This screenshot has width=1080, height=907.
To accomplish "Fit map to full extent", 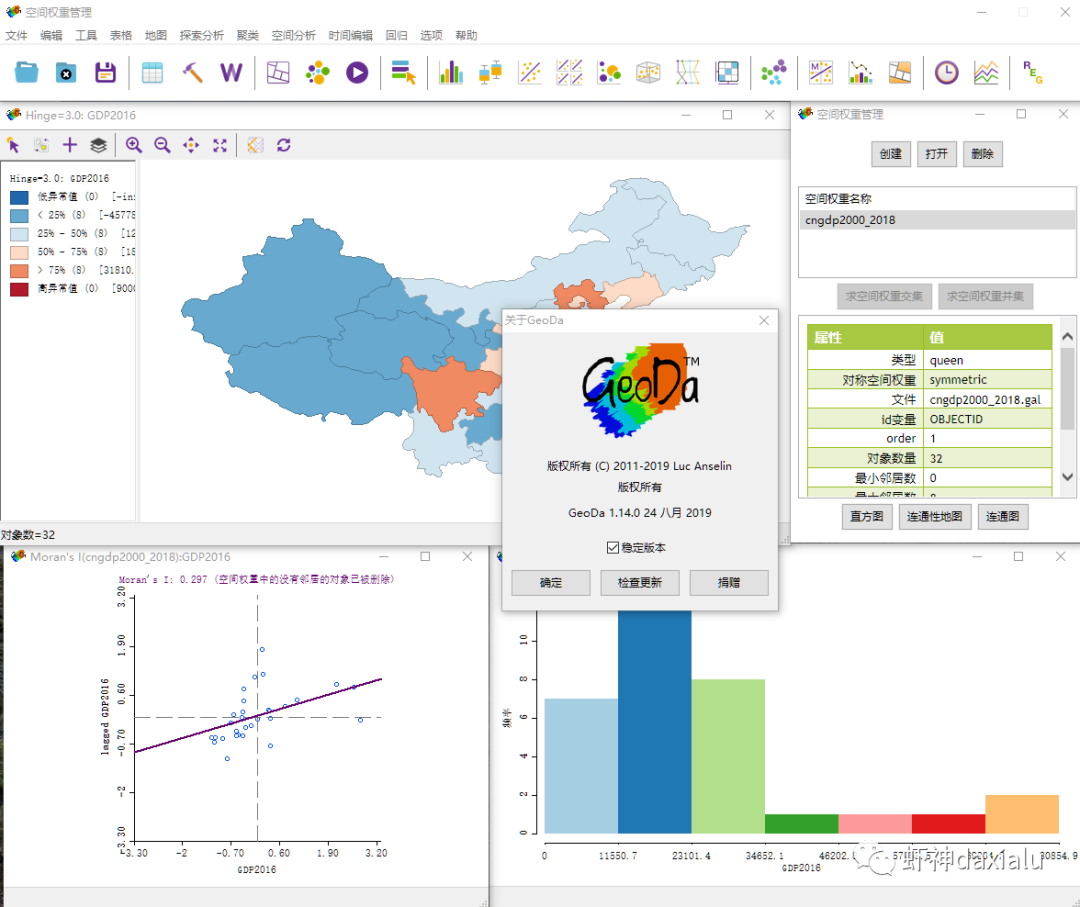I will pyautogui.click(x=220, y=145).
